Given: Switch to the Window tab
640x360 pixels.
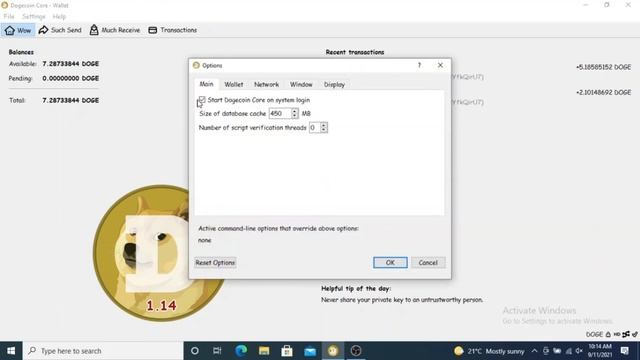Looking at the screenshot, I should [x=301, y=84].
